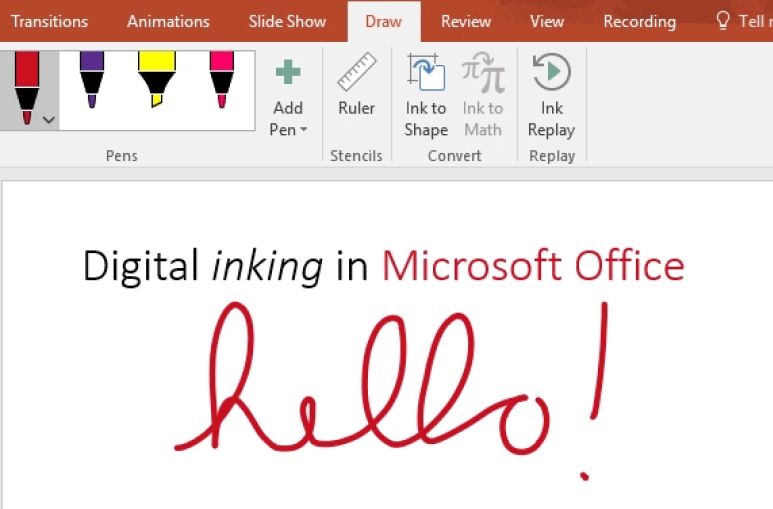The width and height of the screenshot is (773, 509).
Task: Convert ink with Ink to Shape
Action: tap(426, 95)
